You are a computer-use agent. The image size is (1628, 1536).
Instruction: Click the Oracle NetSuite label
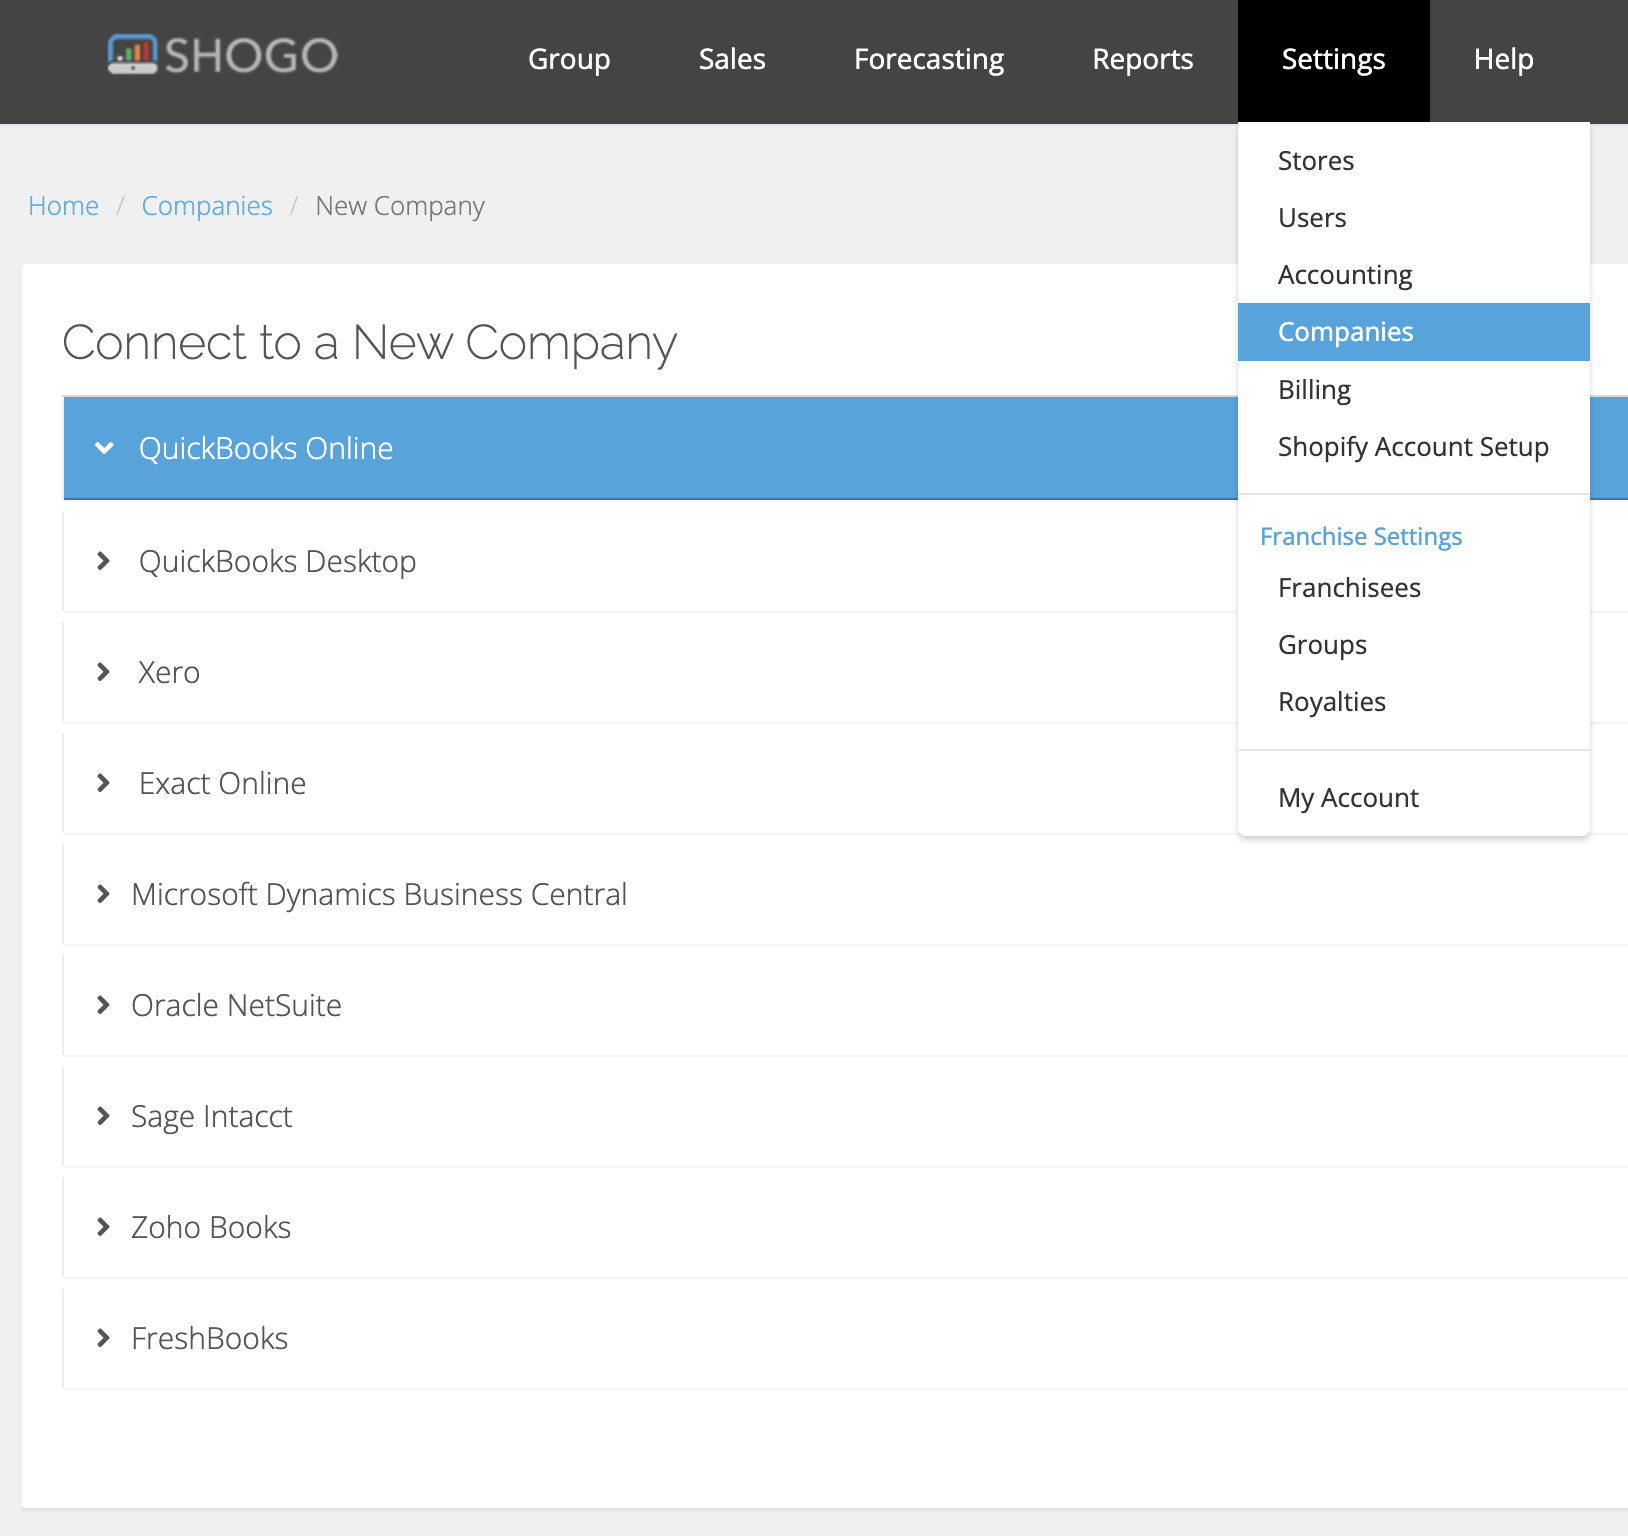click(236, 1006)
